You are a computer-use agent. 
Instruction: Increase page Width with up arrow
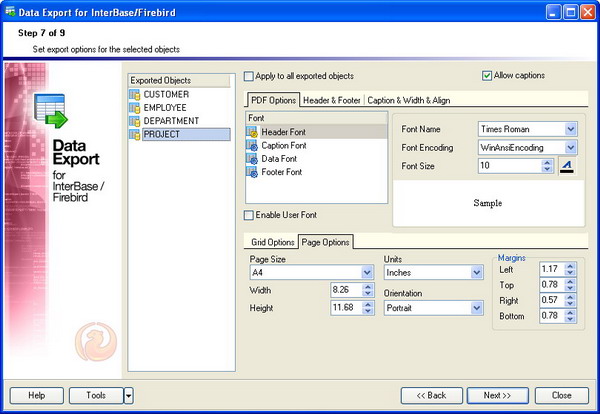click(x=368, y=287)
